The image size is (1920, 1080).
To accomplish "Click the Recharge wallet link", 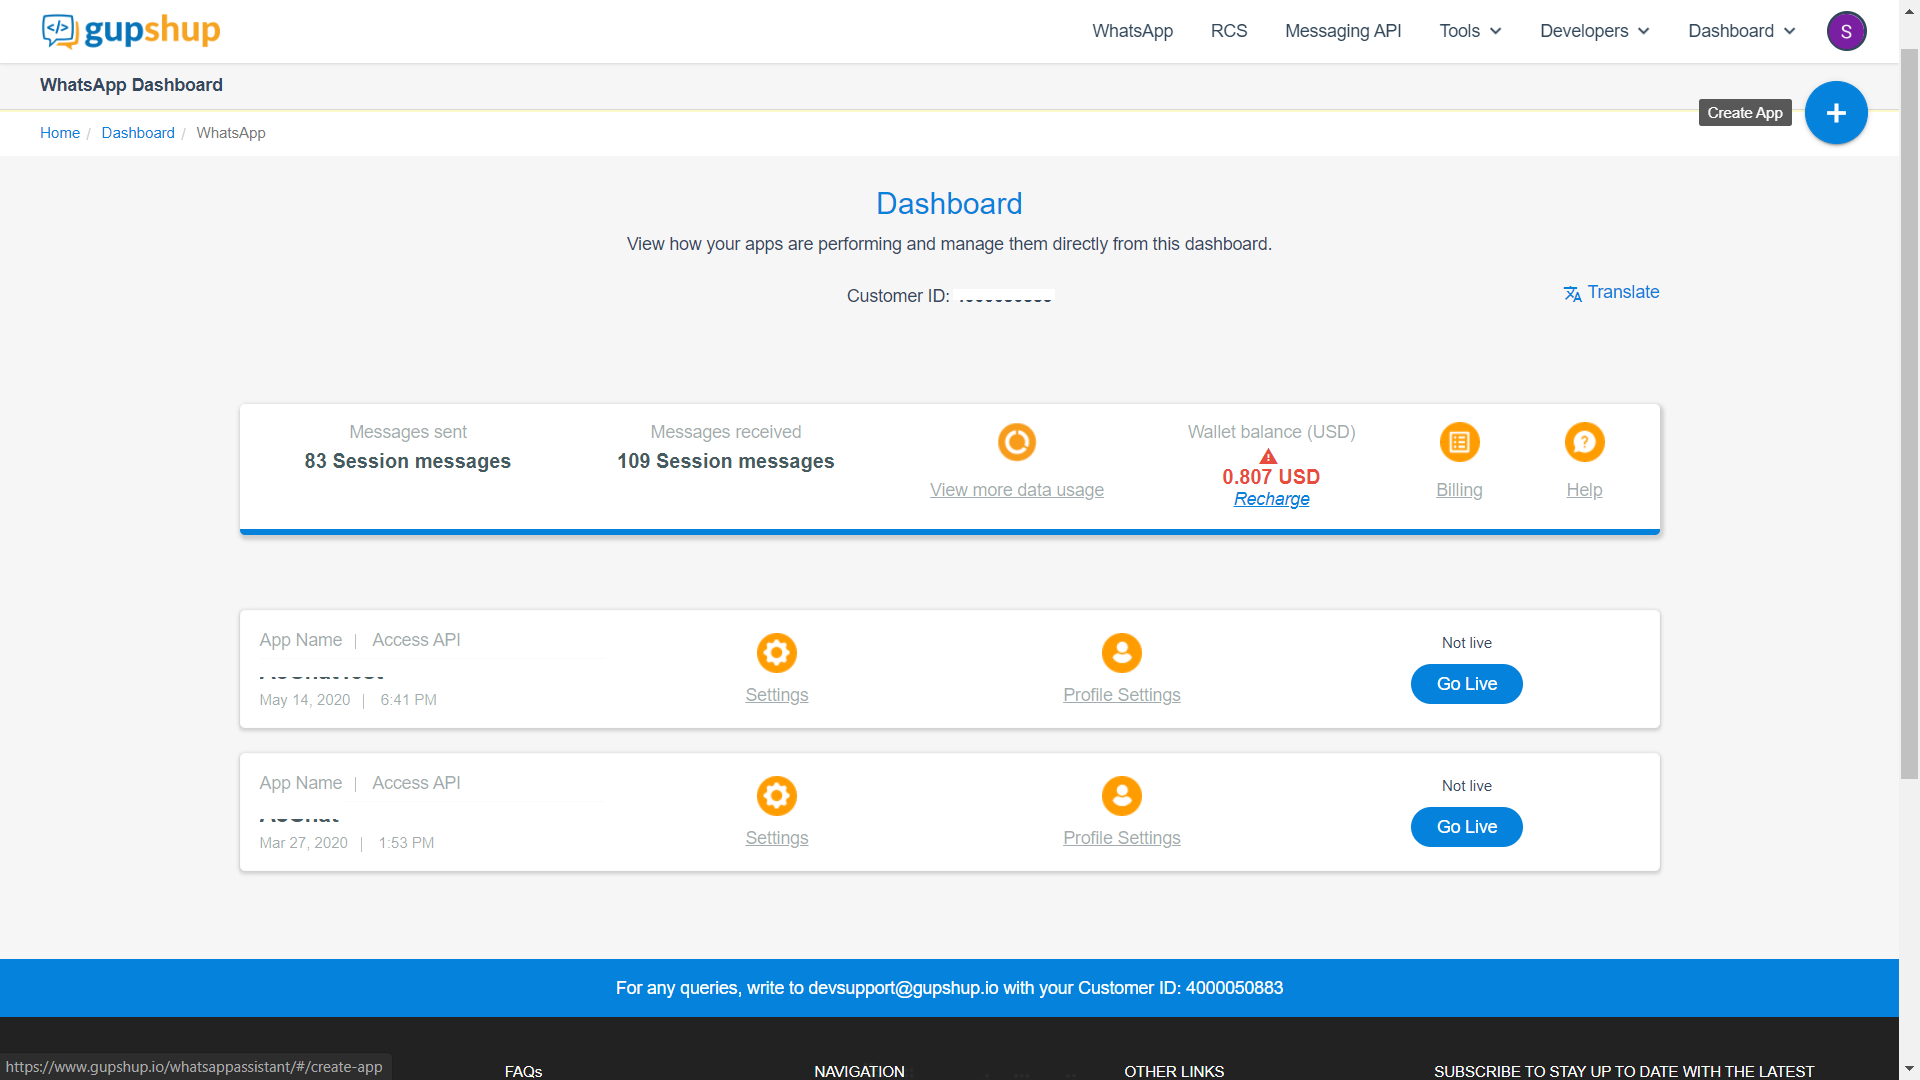I will tap(1271, 499).
